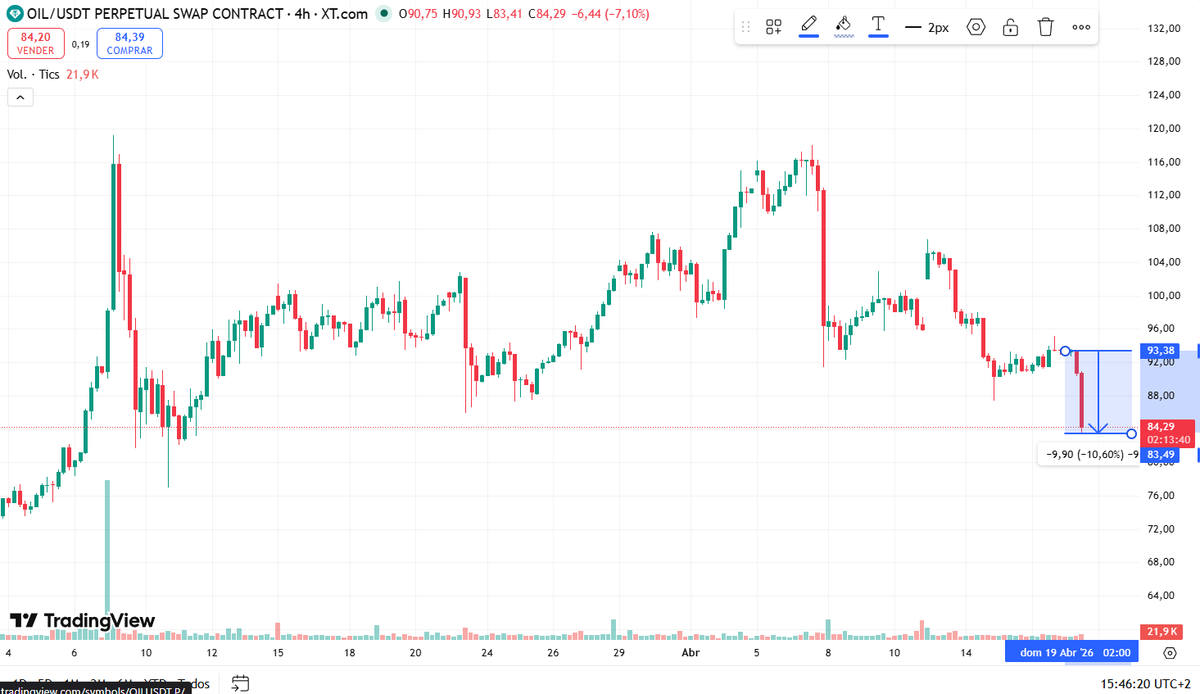
Task: Toggle the lock on the drawing
Action: (1011, 28)
